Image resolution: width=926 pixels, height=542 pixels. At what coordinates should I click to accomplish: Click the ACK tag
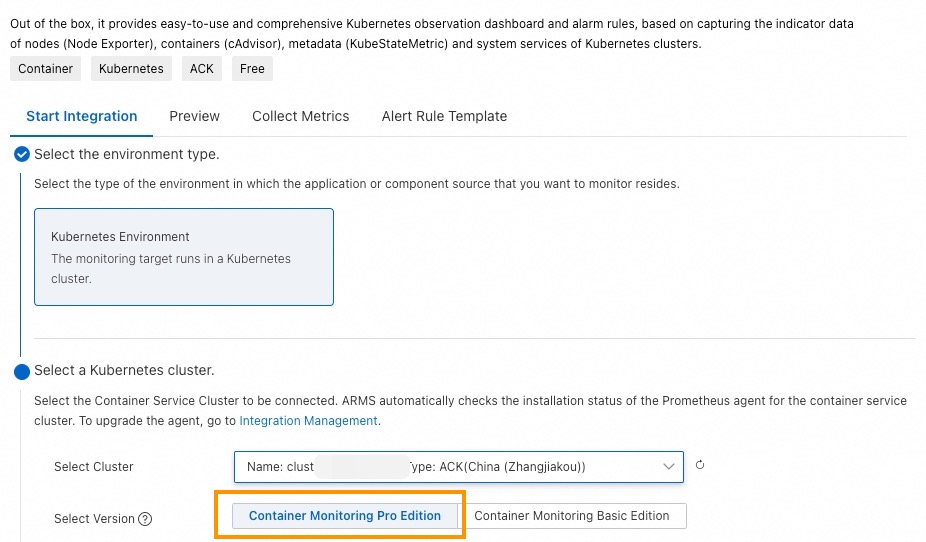[201, 69]
